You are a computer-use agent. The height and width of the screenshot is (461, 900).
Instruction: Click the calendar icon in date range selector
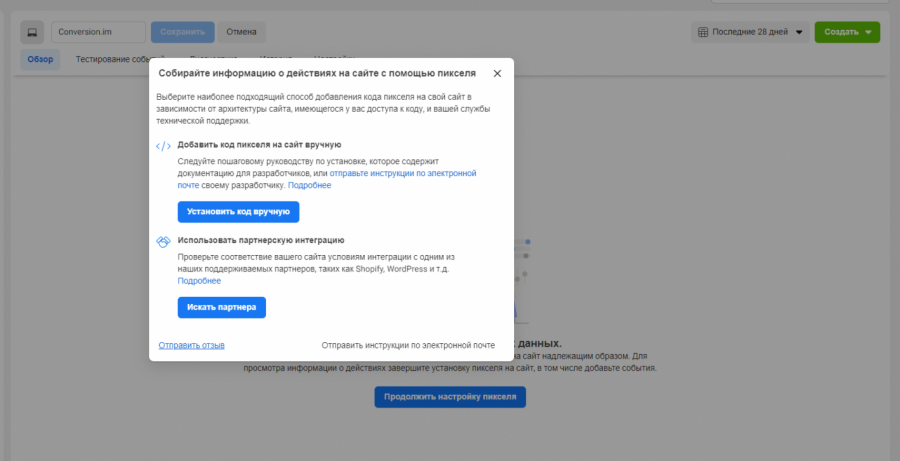coord(703,32)
